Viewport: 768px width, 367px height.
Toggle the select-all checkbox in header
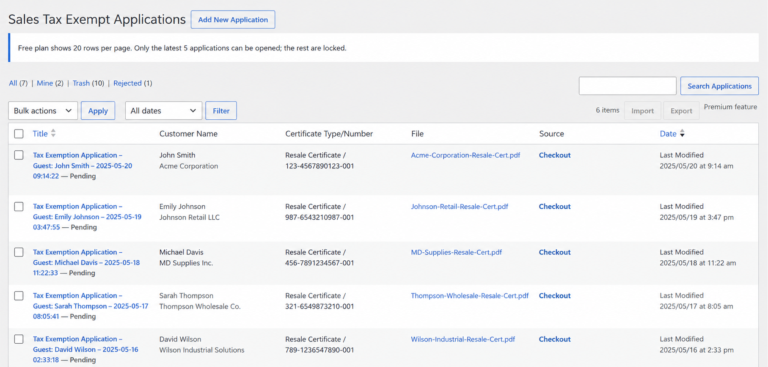[x=19, y=134]
